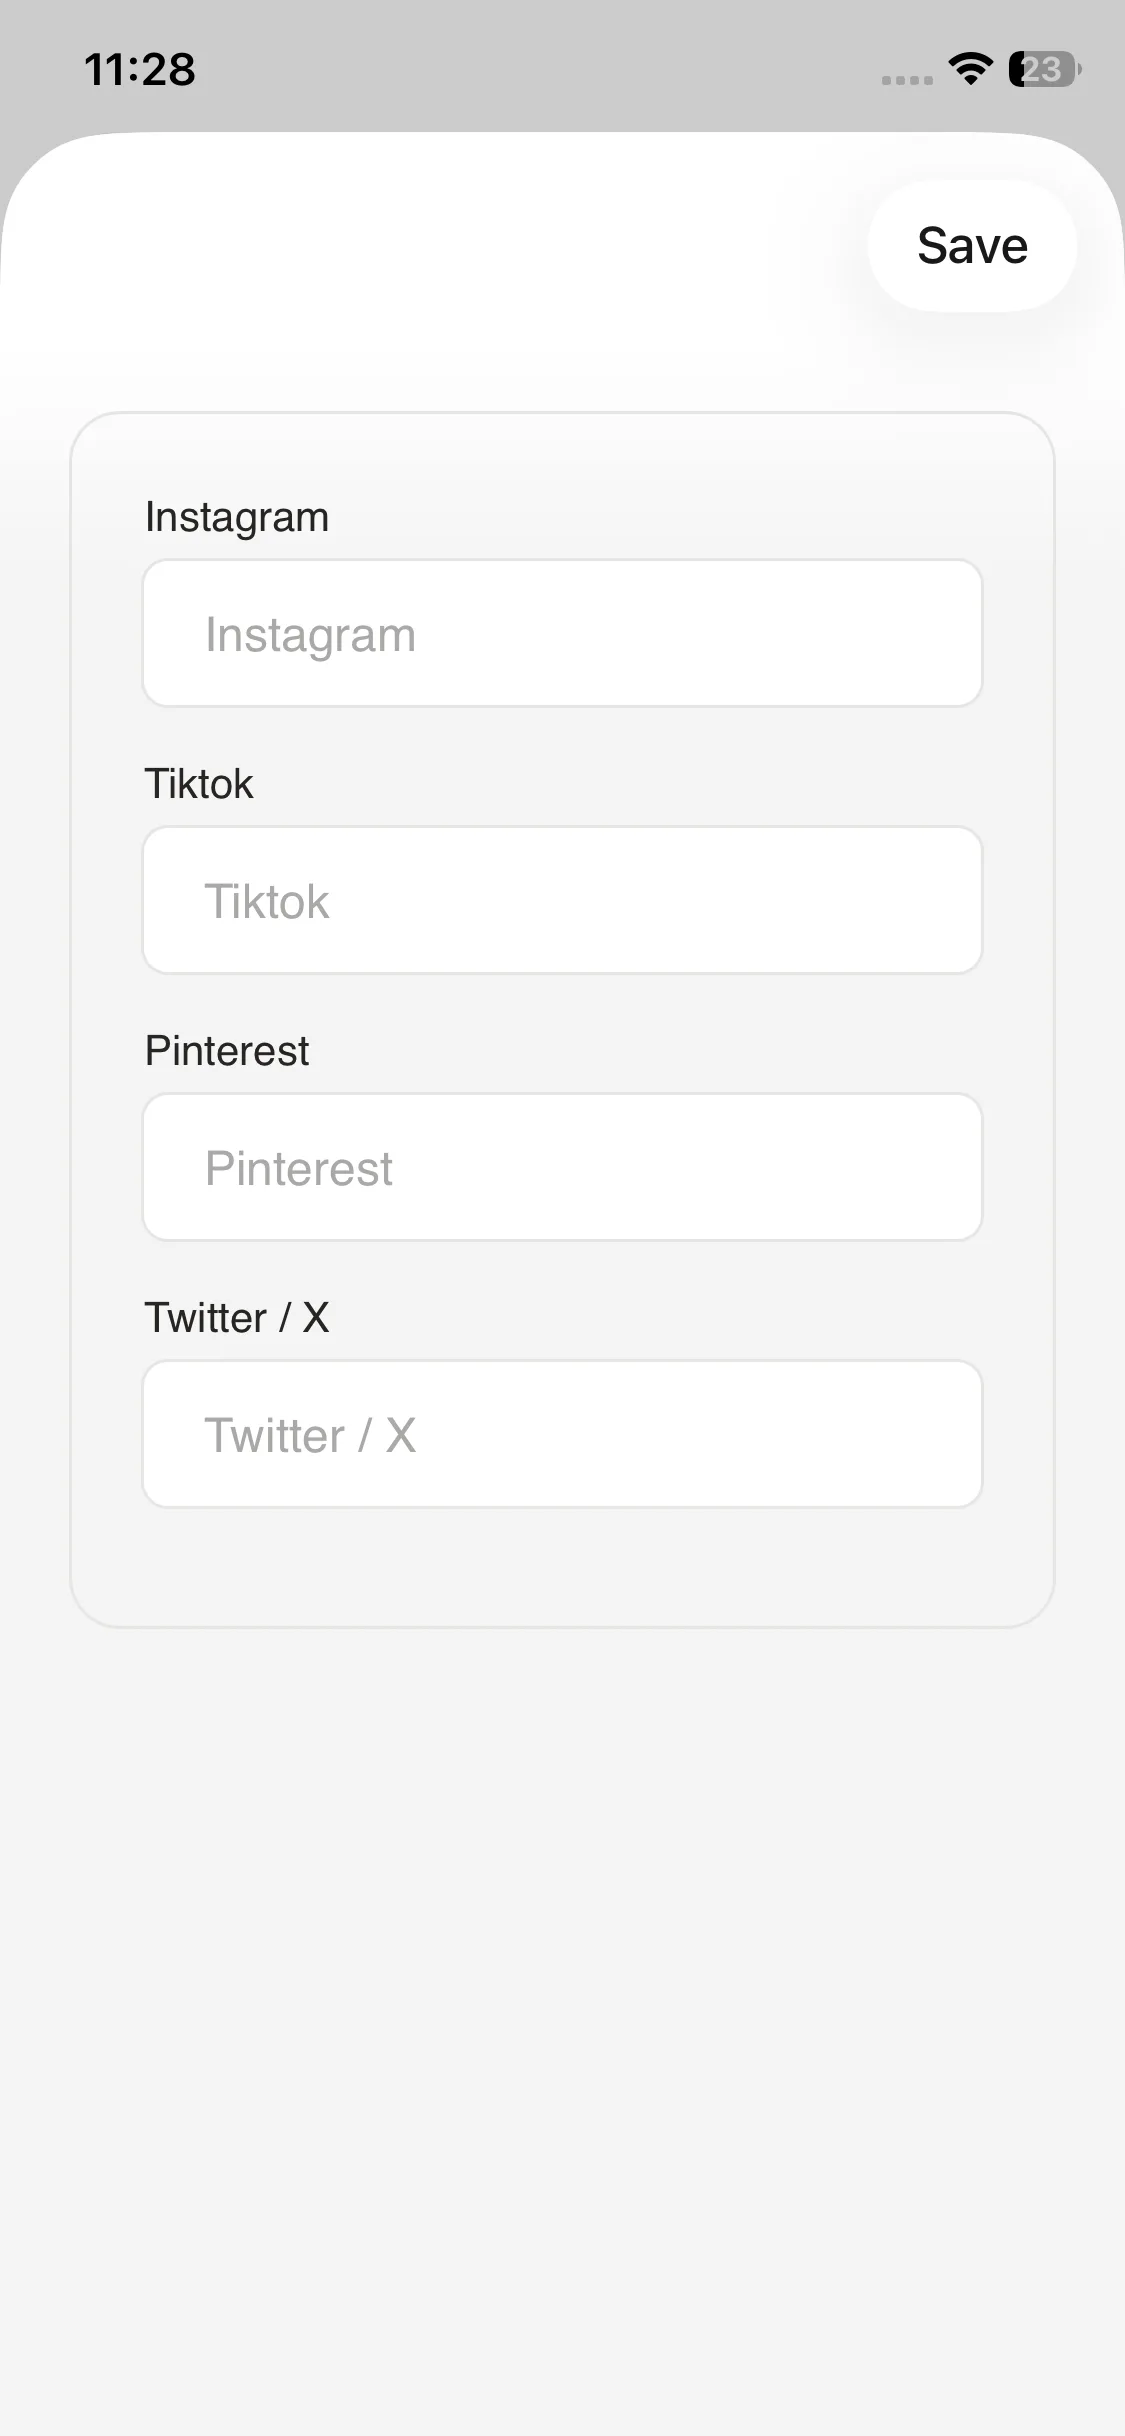Tap the Wi-Fi status icon
Screen dimensions: 1125x2436
(x=969, y=69)
